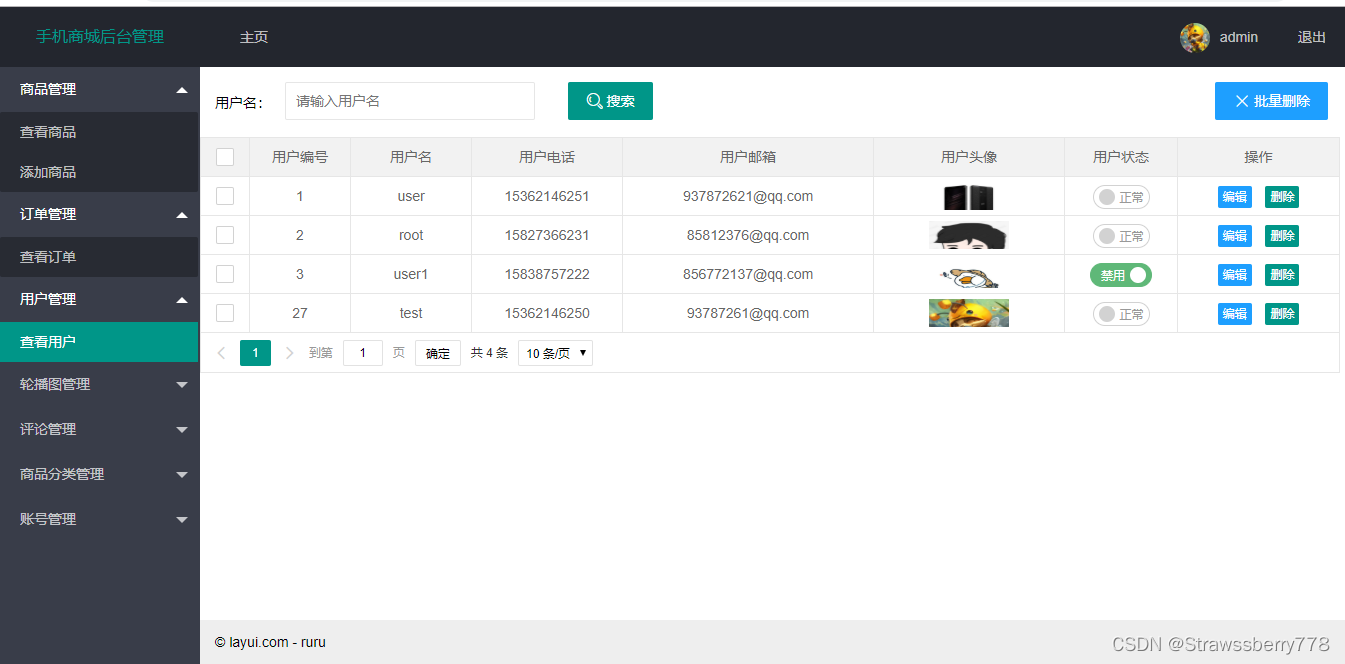Click the next page arrow in pagination
Image resolution: width=1345 pixels, height=664 pixels.
coord(290,353)
